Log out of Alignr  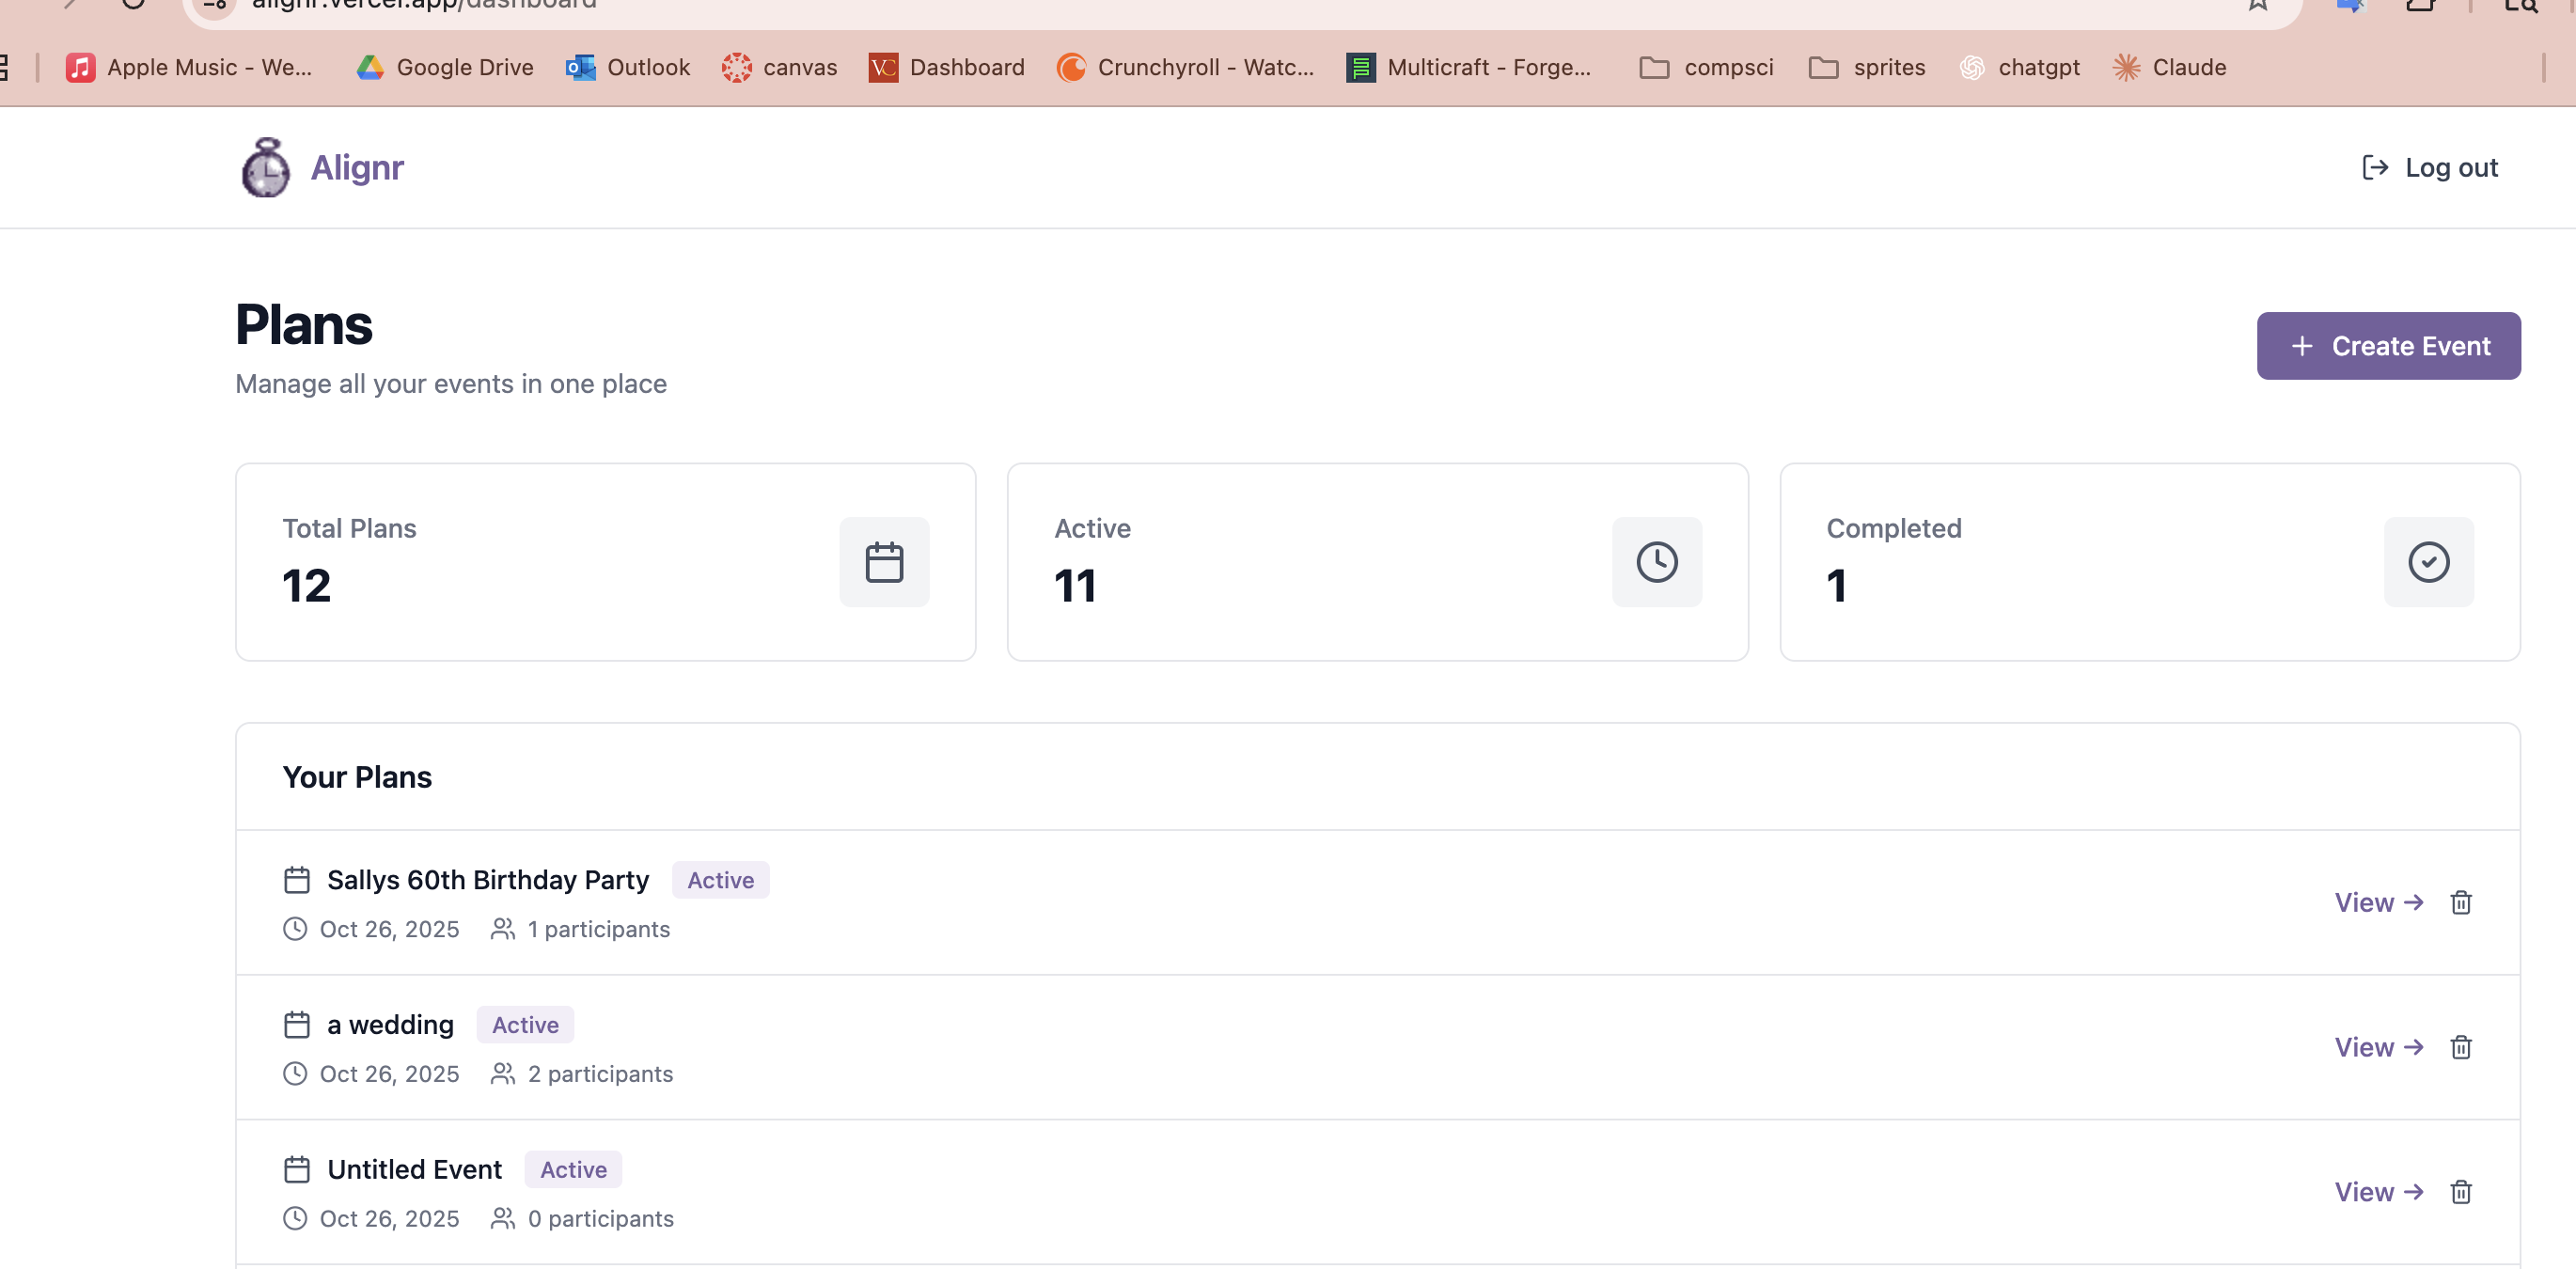(2430, 168)
